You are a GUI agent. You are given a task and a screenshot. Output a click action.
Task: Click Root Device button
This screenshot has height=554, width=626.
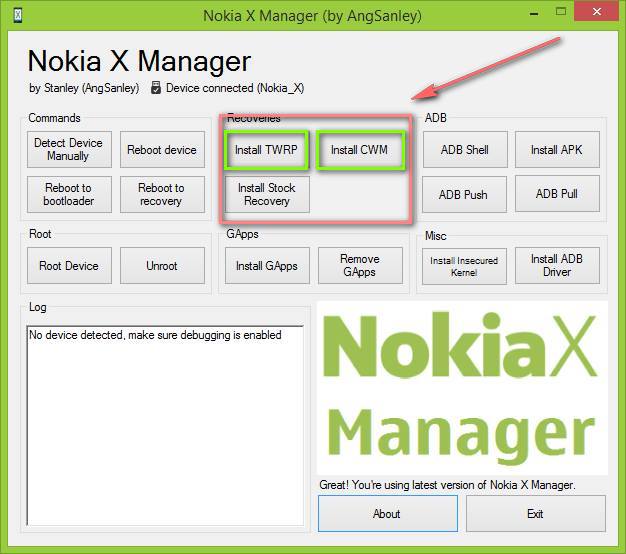(x=69, y=265)
